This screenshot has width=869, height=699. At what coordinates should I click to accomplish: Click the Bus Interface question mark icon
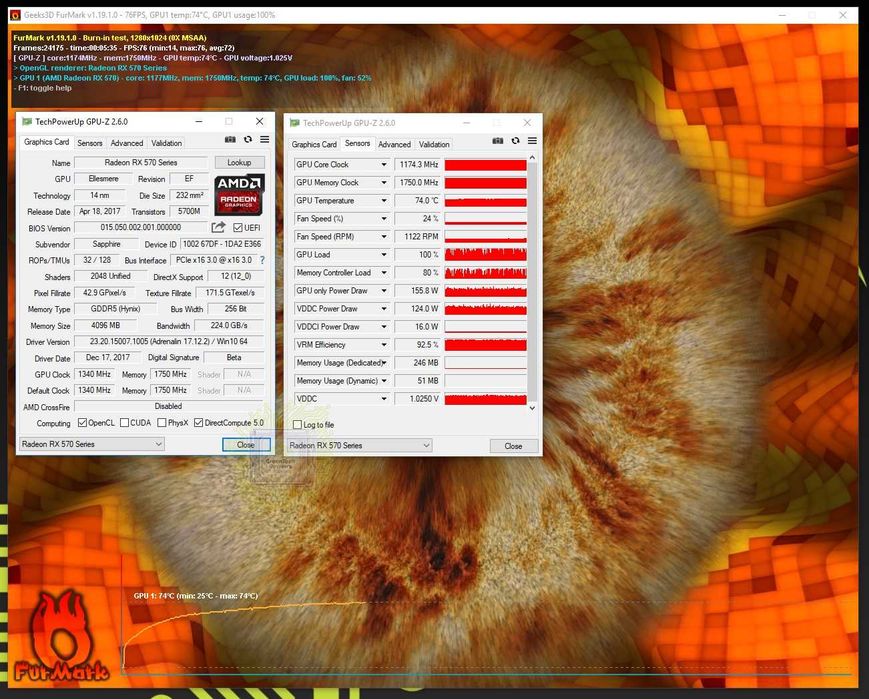point(262,260)
